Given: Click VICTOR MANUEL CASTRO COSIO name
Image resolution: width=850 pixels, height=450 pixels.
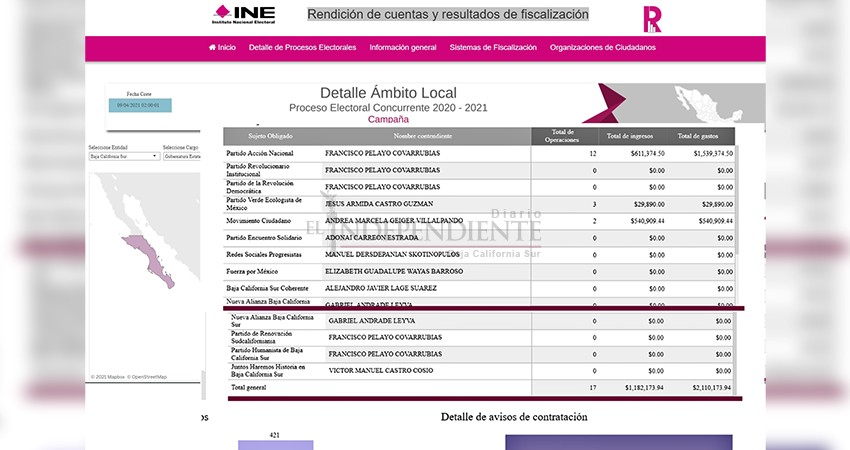Looking at the screenshot, I should click(x=381, y=371).
